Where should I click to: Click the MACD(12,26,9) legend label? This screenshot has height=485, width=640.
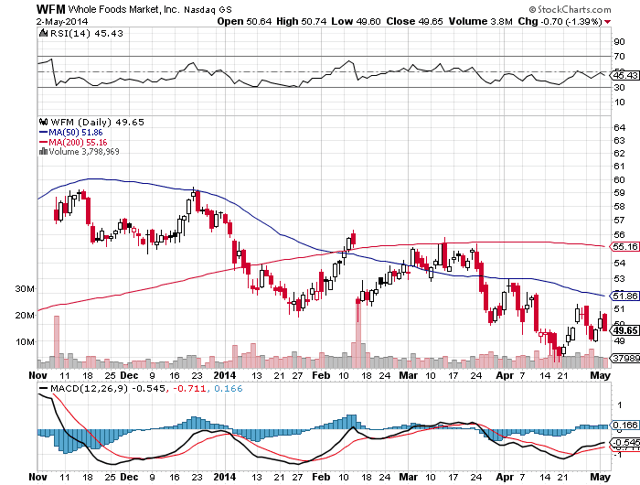pyautogui.click(x=89, y=388)
